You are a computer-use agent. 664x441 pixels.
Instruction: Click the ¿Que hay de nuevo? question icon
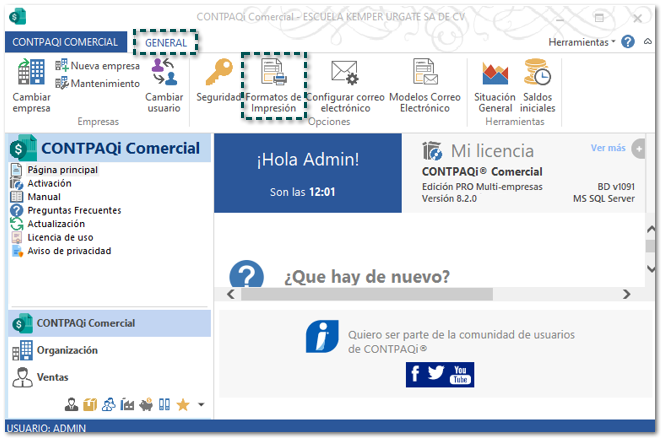pyautogui.click(x=246, y=274)
